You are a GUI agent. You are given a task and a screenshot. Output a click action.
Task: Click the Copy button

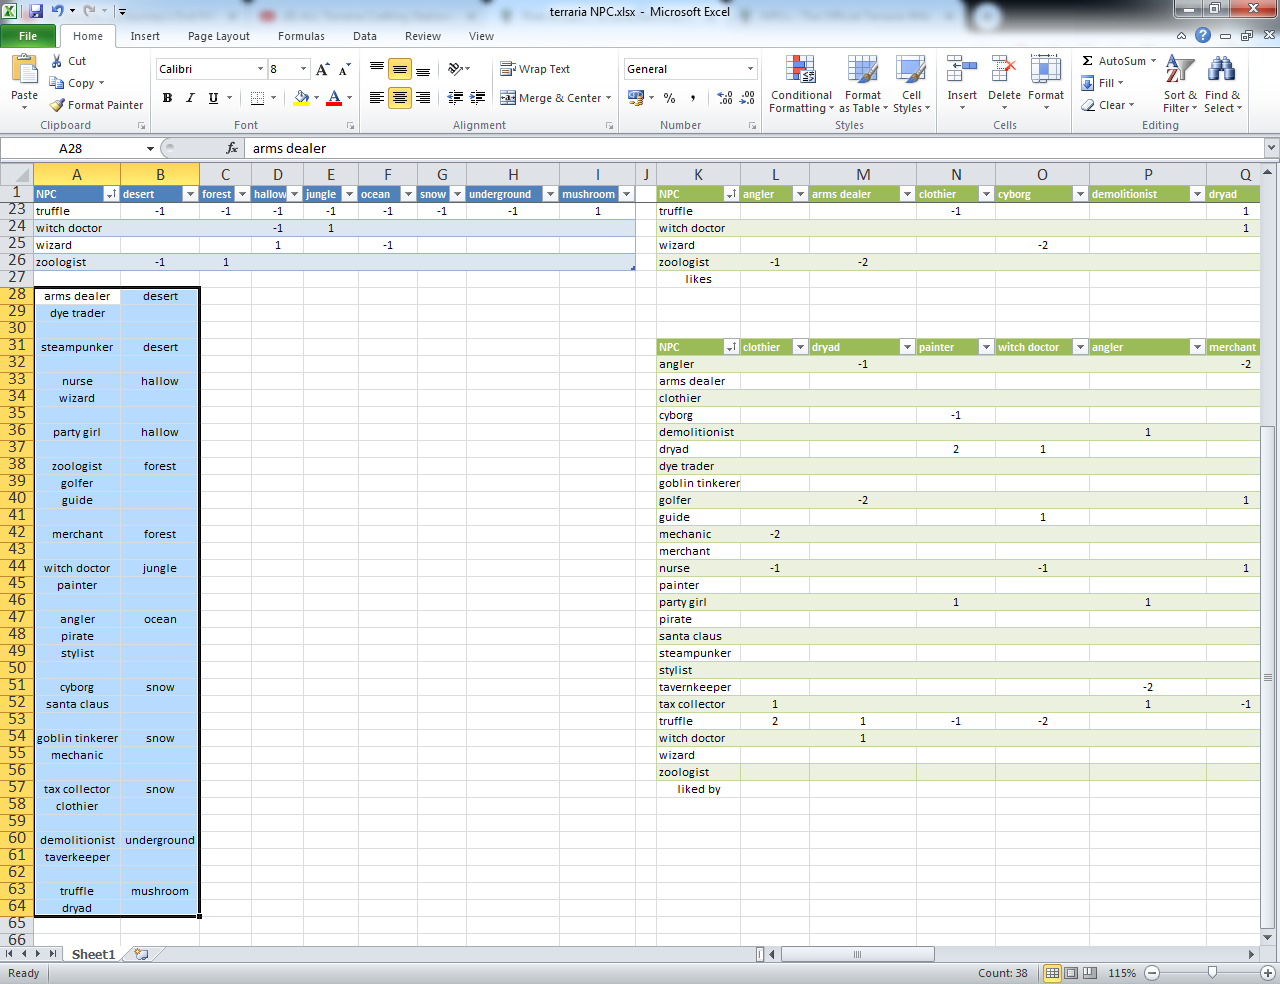[76, 83]
